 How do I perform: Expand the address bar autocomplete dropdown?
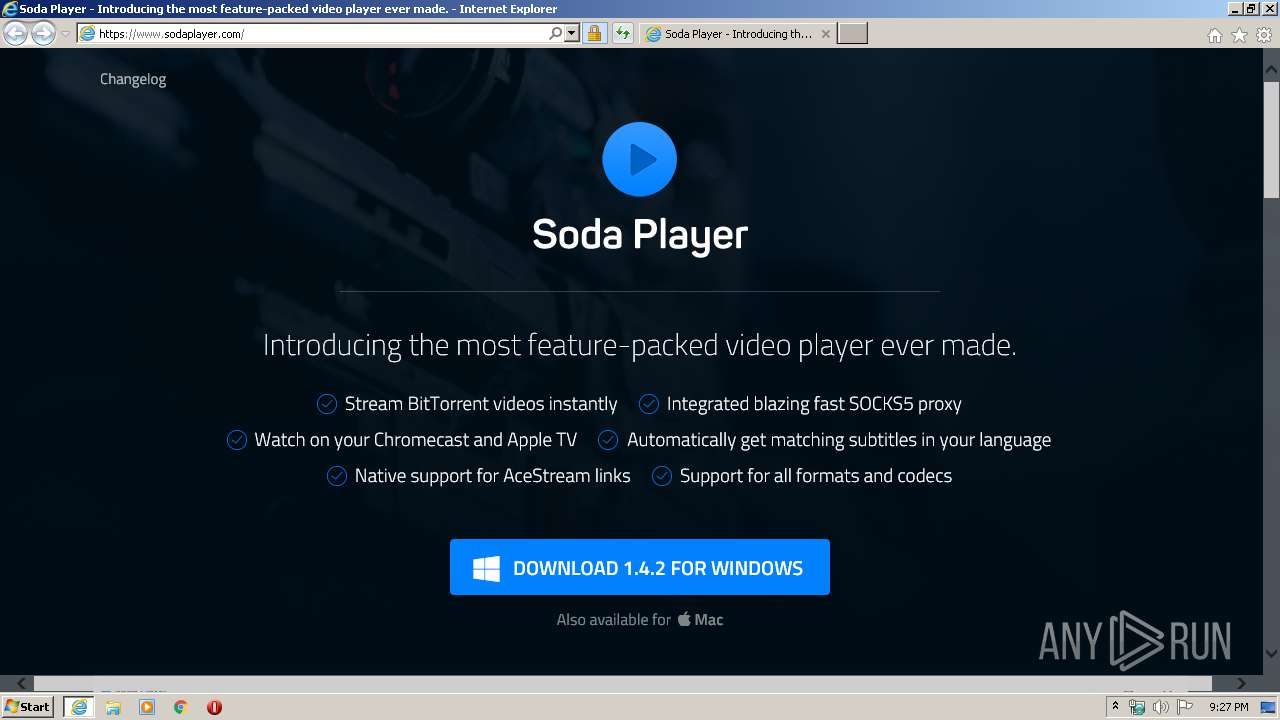(572, 33)
